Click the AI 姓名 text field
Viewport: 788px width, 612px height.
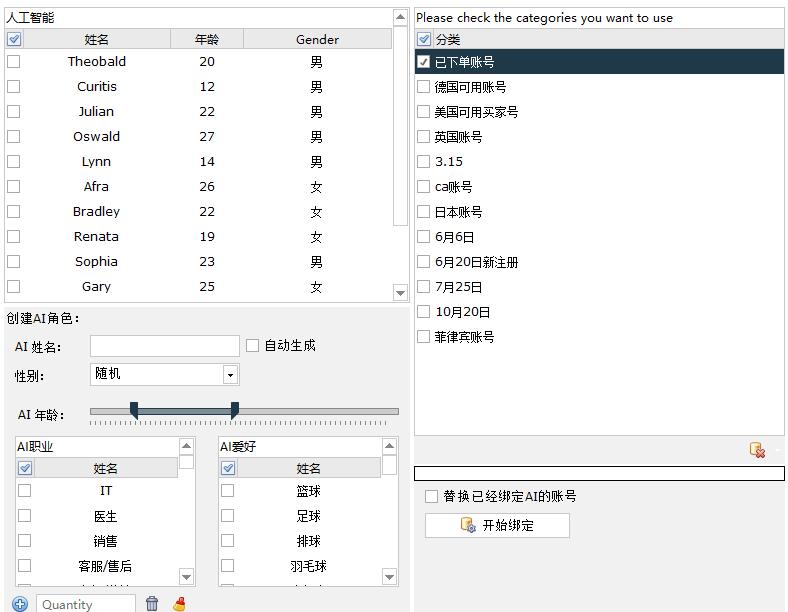click(165, 346)
